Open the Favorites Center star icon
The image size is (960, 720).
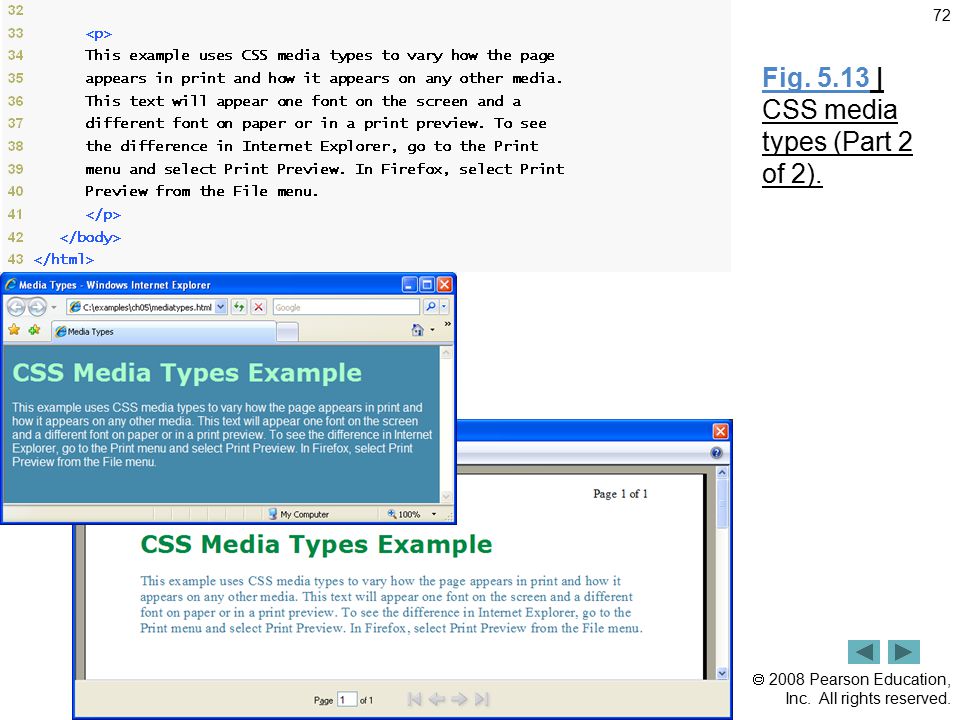(x=14, y=331)
